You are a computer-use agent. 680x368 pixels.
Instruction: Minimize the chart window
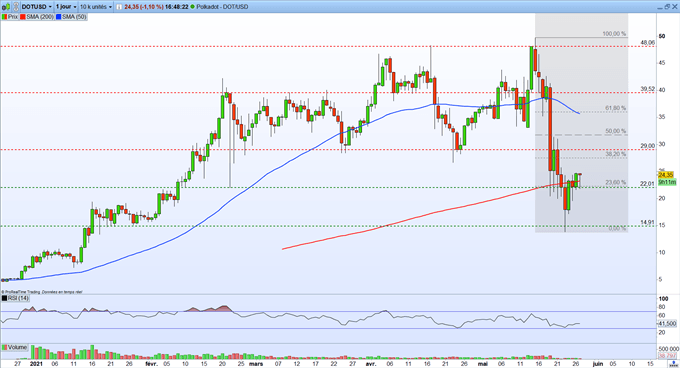coord(660,8)
